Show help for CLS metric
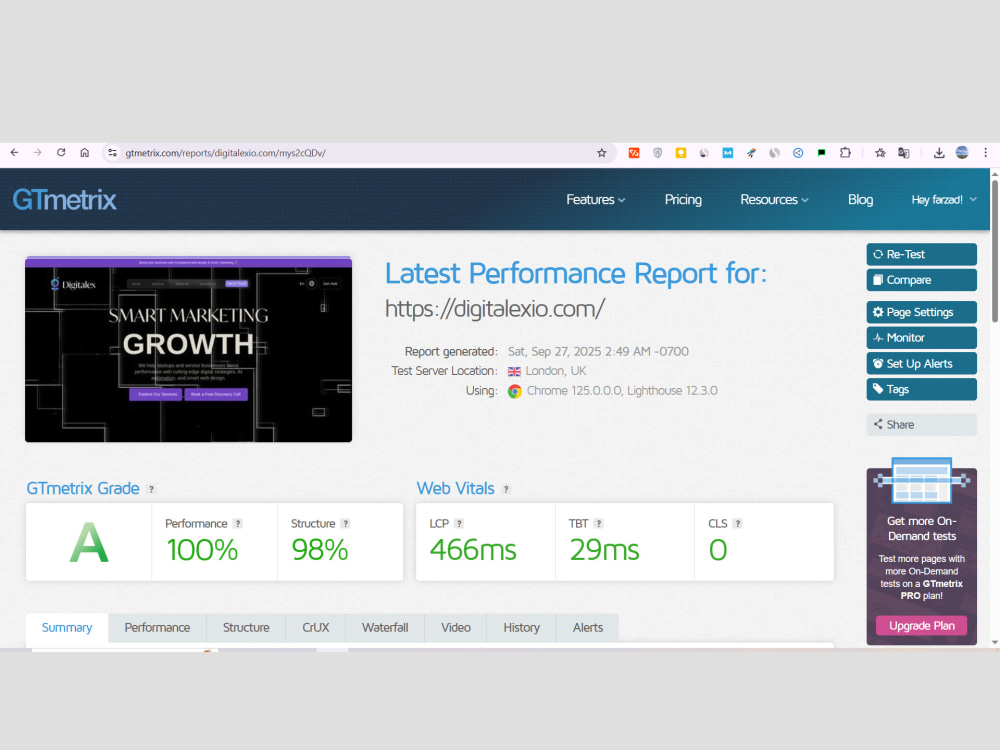 pyautogui.click(x=738, y=524)
